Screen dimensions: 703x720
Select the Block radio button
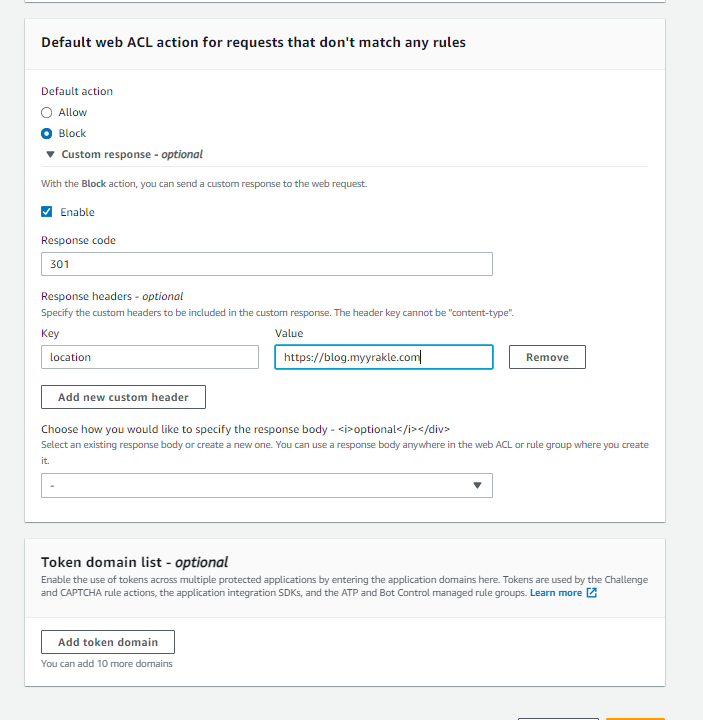pyautogui.click(x=47, y=134)
